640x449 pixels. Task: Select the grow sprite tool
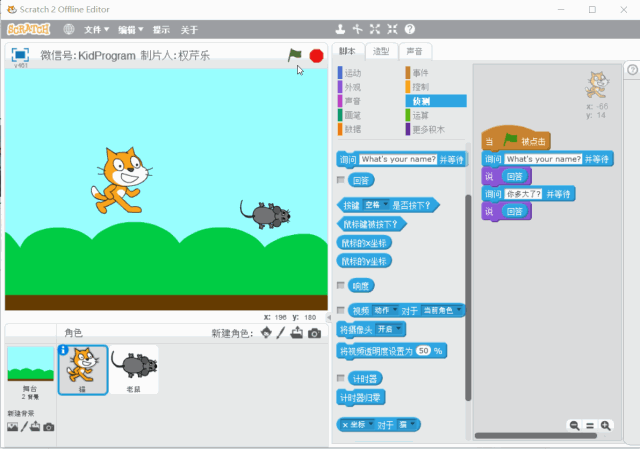pyautogui.click(x=375, y=29)
